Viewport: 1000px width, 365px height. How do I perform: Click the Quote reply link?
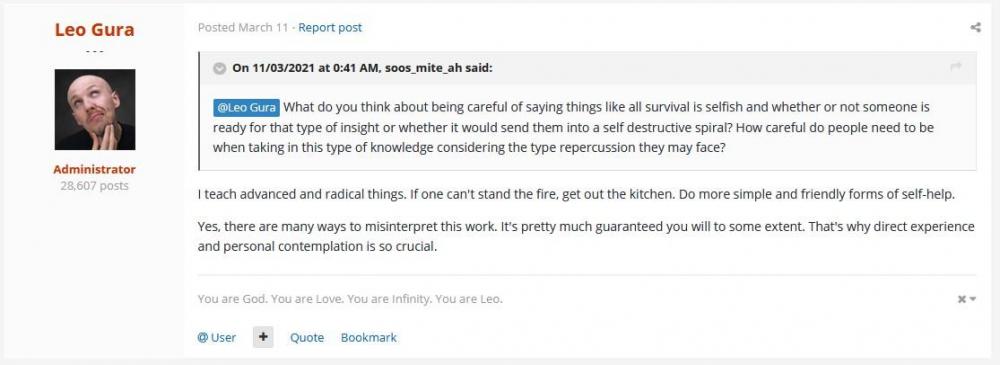pyautogui.click(x=307, y=338)
